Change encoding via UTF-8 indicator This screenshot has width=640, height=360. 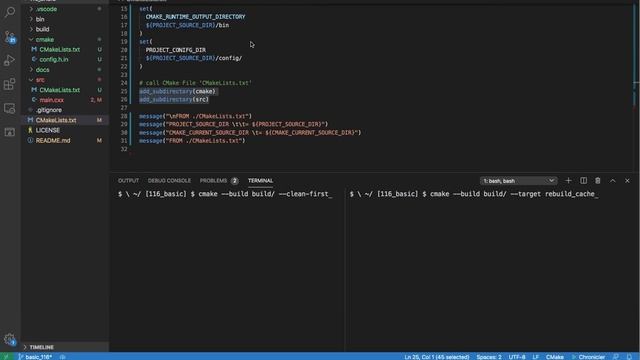pyautogui.click(x=517, y=356)
